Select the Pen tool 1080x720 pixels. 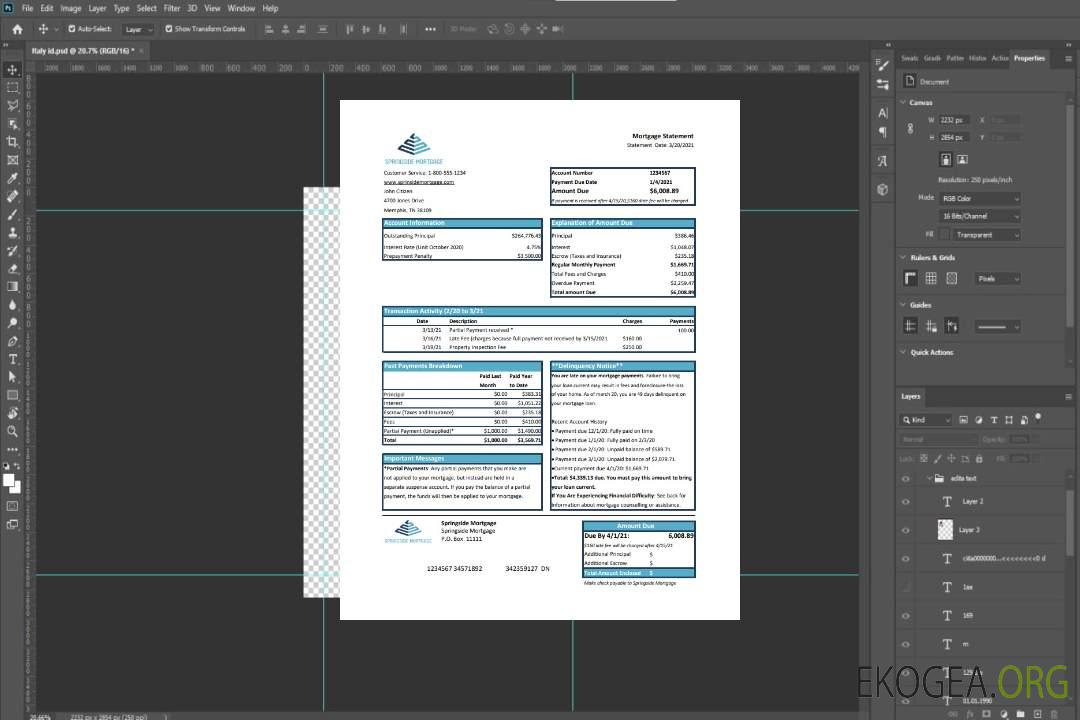click(x=12, y=341)
